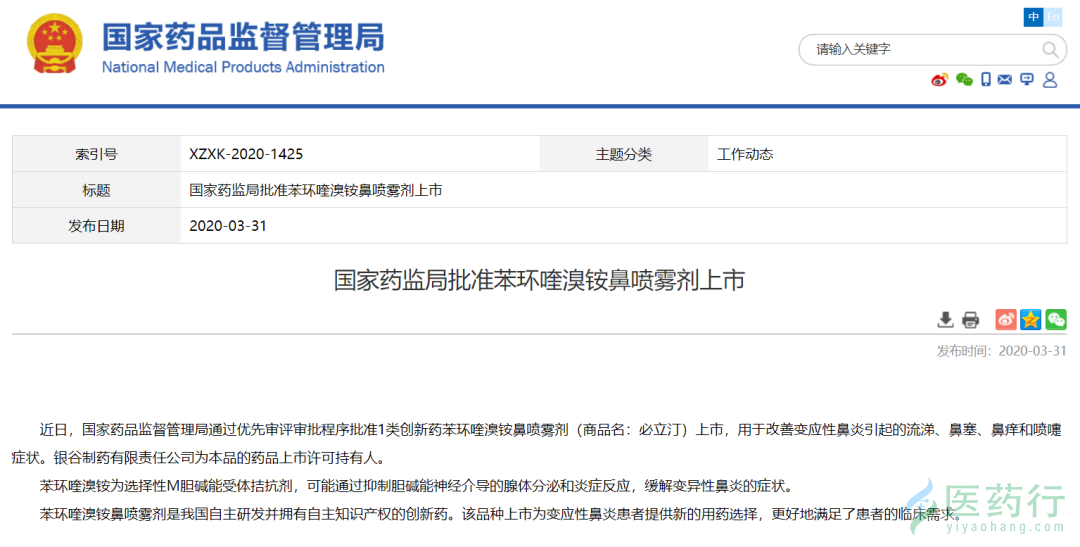Click the download icon for the article
Screen dimensions: 1080x547
[x=946, y=320]
